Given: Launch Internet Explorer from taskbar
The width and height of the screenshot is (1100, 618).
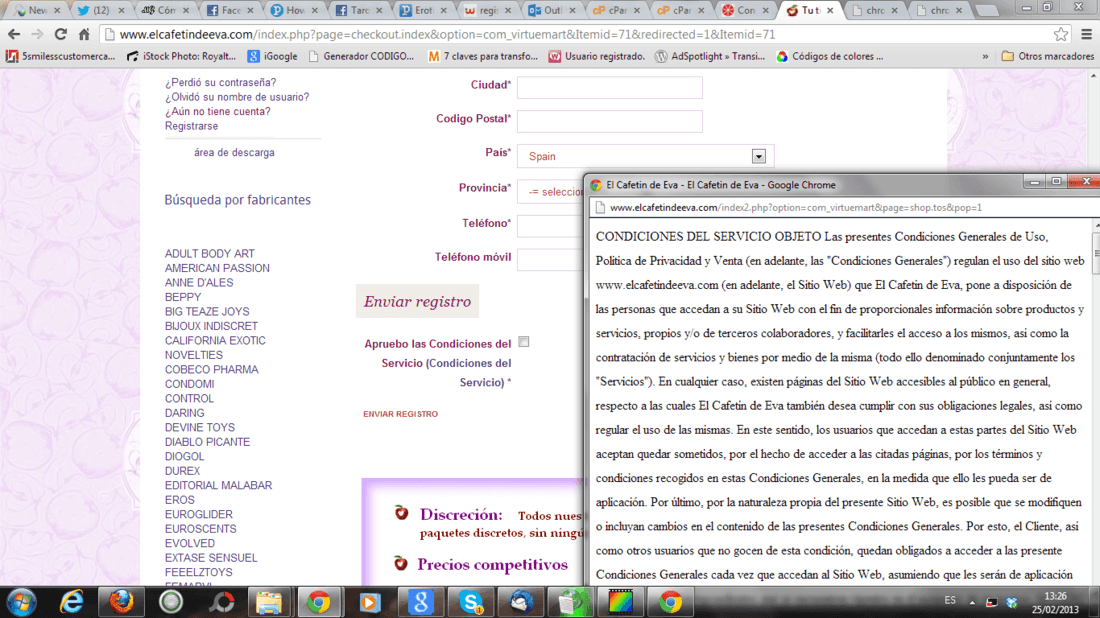Looking at the screenshot, I should click(x=72, y=602).
